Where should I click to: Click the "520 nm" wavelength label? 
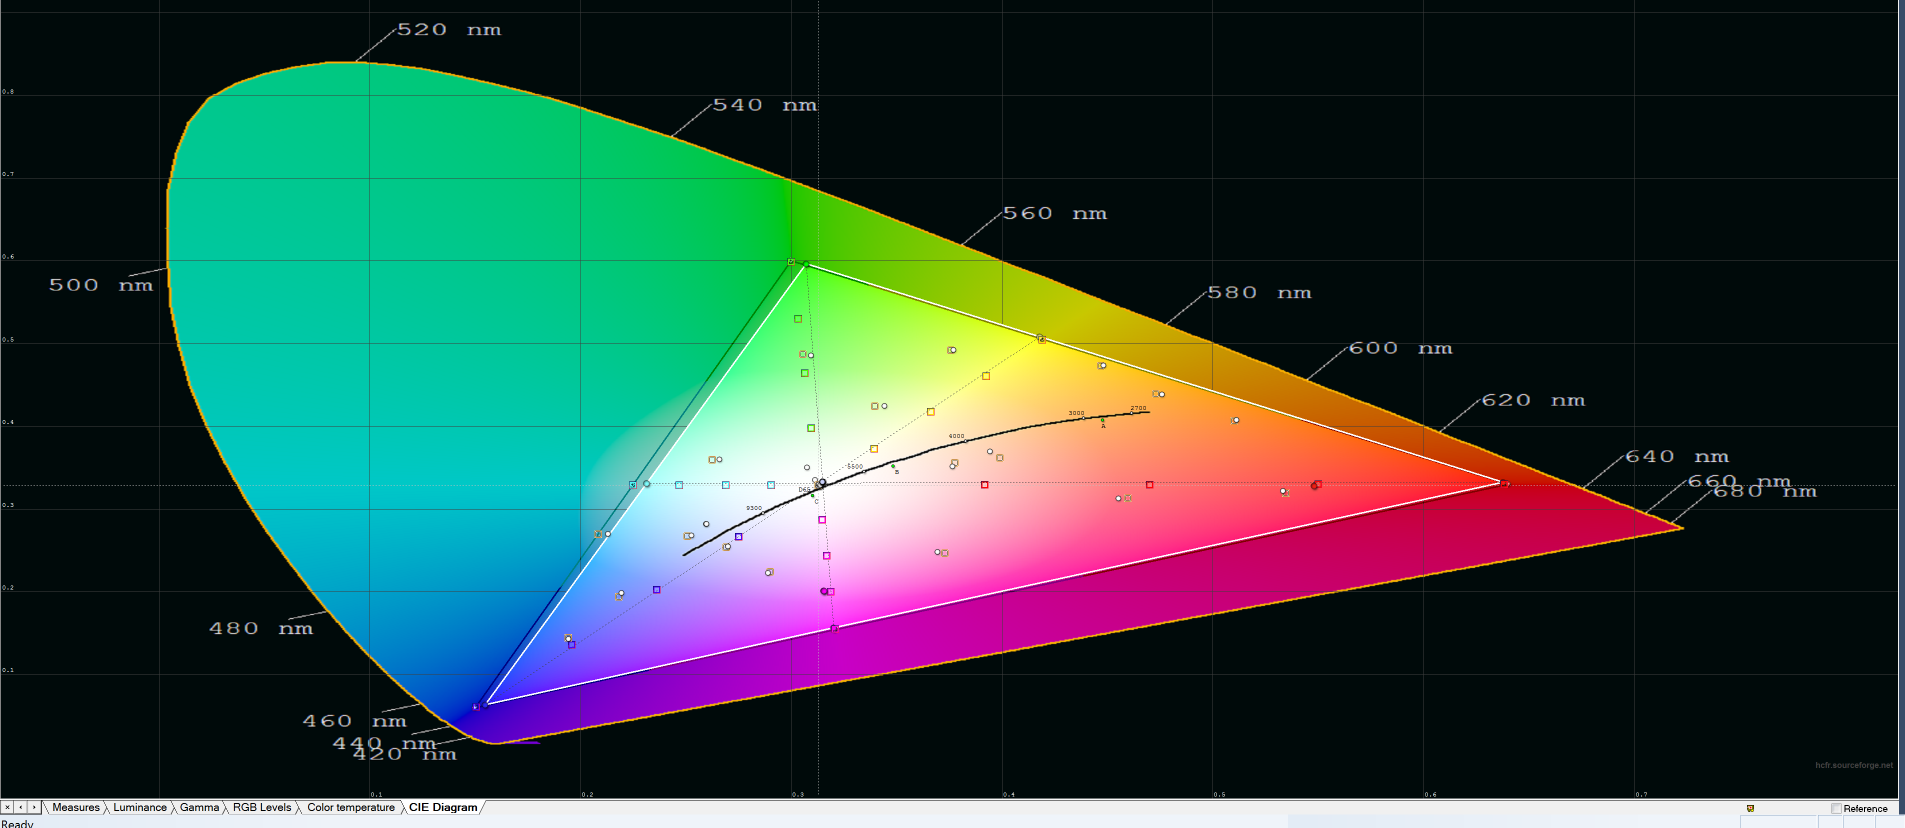pyautogui.click(x=449, y=30)
